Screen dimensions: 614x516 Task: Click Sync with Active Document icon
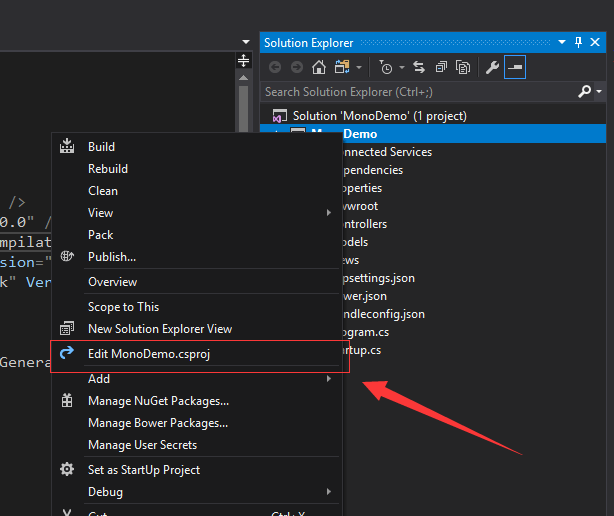click(419, 67)
